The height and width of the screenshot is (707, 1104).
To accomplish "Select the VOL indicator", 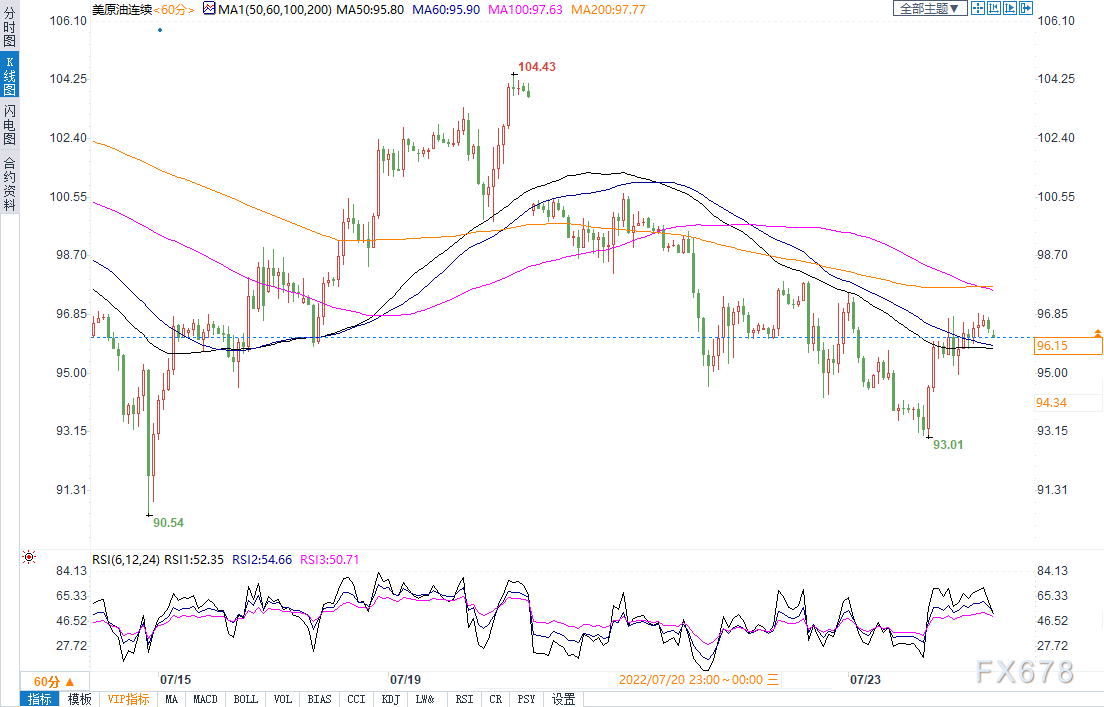I will point(283,699).
